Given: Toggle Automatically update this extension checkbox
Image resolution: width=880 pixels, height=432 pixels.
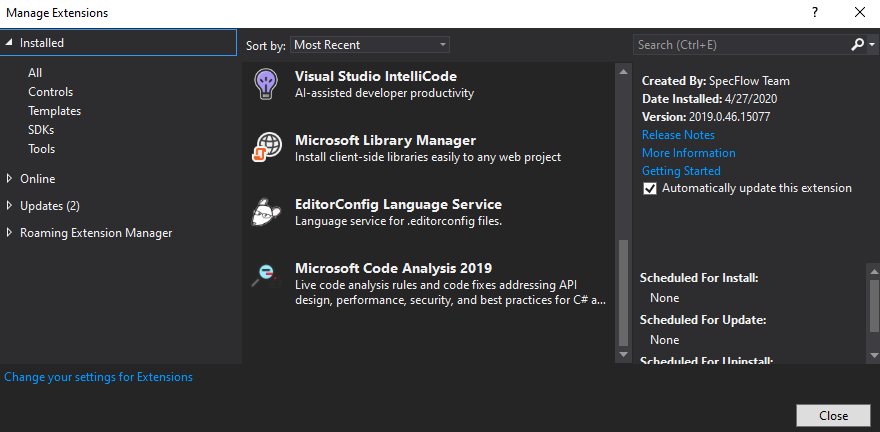Looking at the screenshot, I should coord(649,189).
